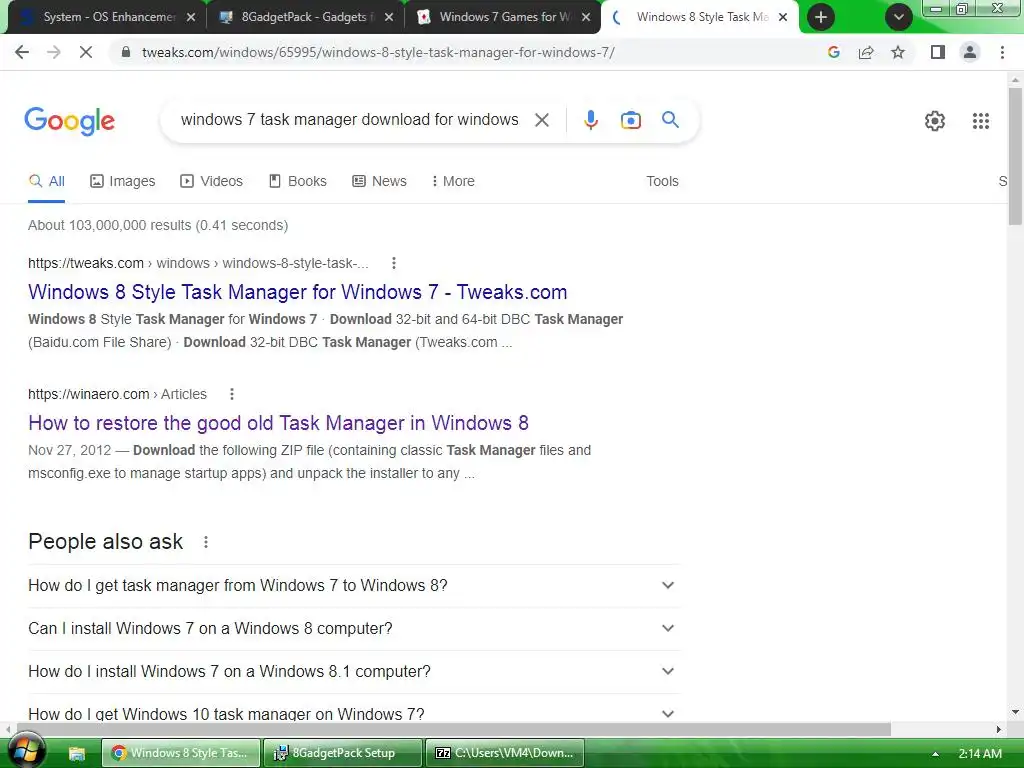Viewport: 1024px width, 768px height.
Task: Click the vertical scrollbar thumb
Action: pos(1015,157)
